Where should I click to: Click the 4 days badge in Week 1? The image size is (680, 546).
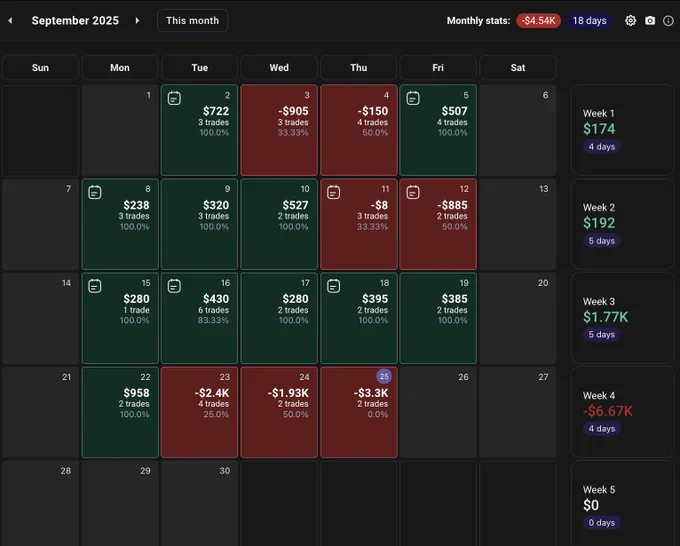pos(602,147)
